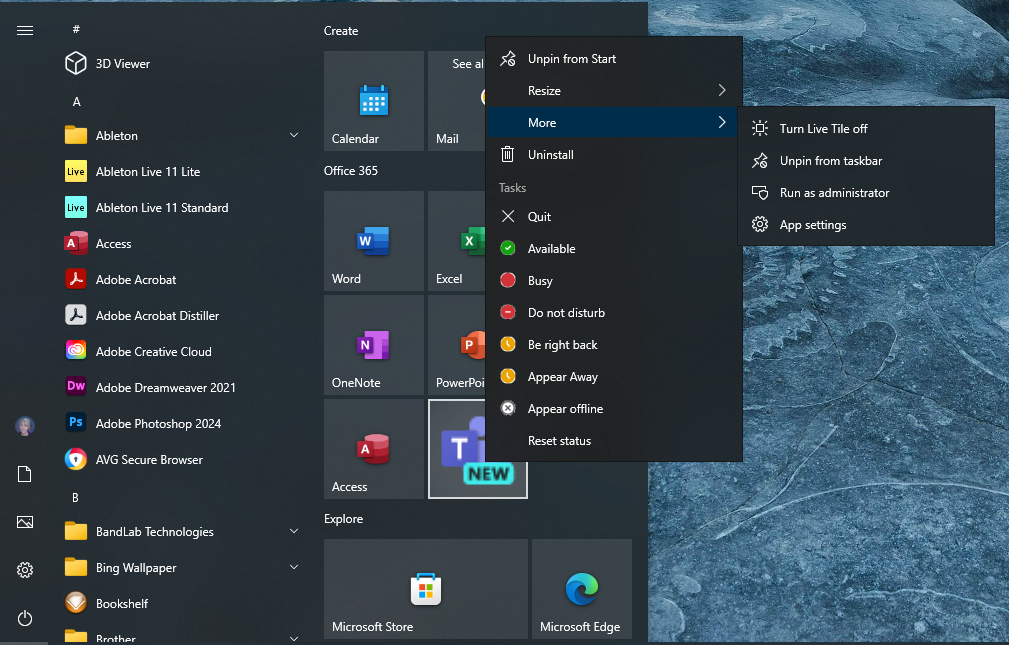This screenshot has width=1009, height=645.
Task: Open AVG Secure Browser icon
Action: pos(76,459)
